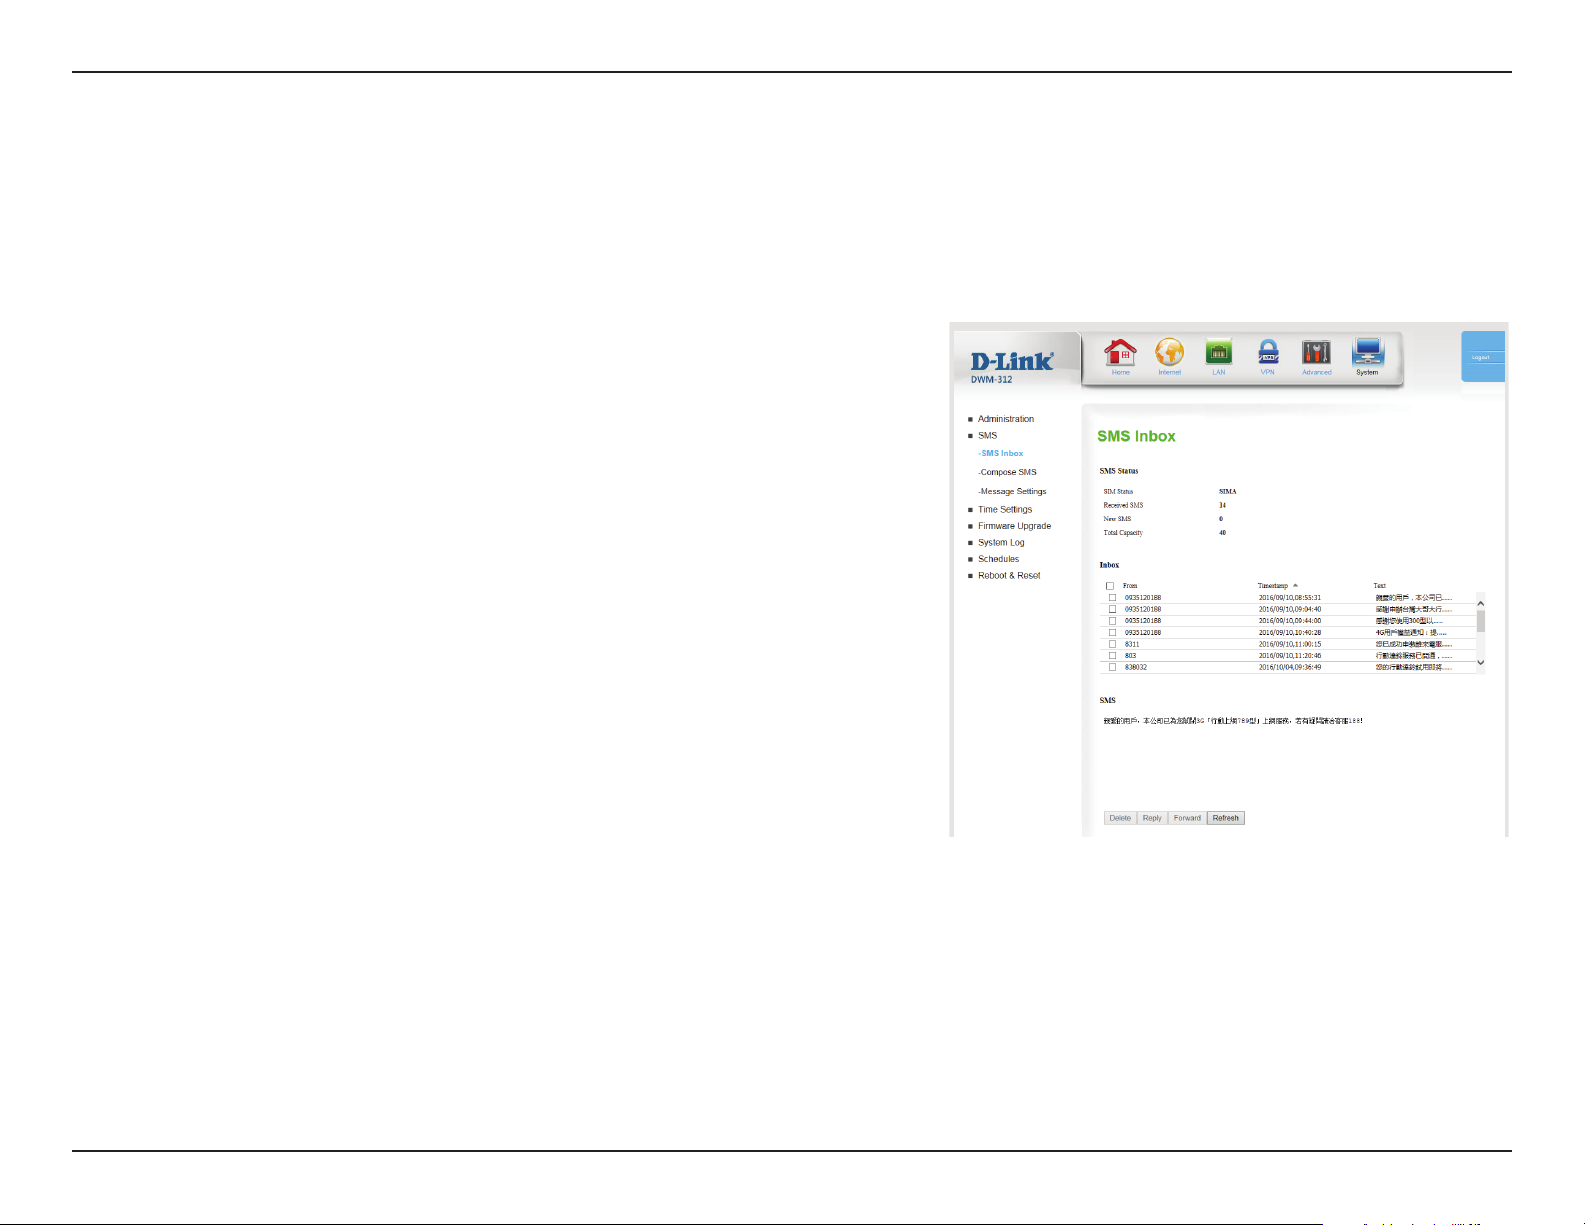This screenshot has width=1585, height=1225.
Task: Go to Message Settings submenu
Action: [x=1013, y=491]
